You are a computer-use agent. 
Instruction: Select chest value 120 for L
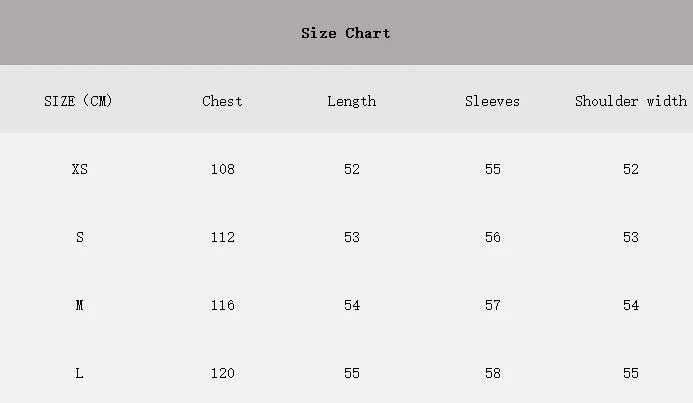pos(223,373)
